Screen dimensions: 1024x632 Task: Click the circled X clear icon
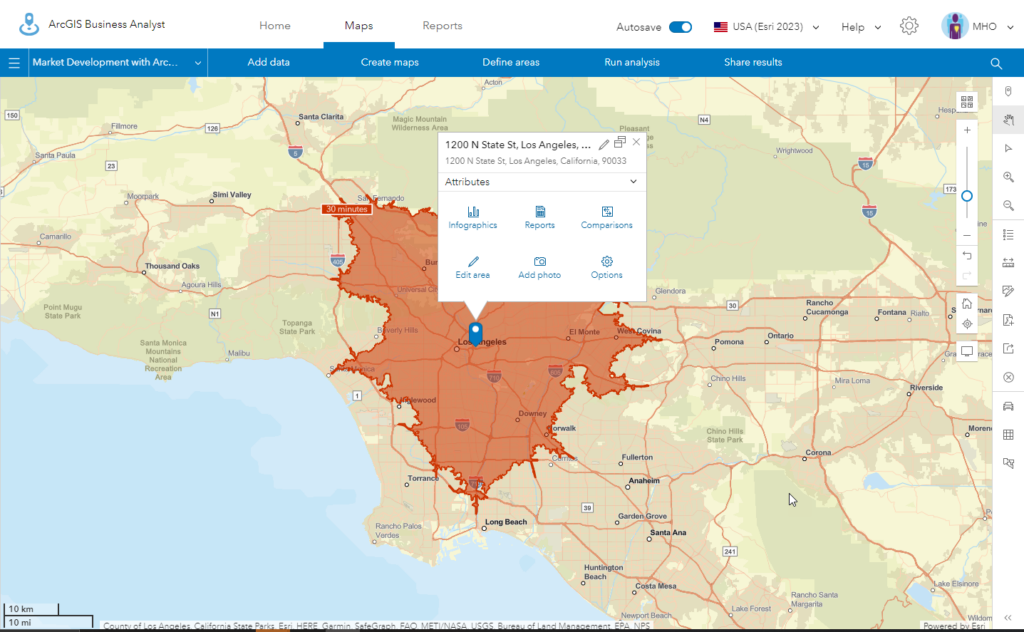point(1008,377)
